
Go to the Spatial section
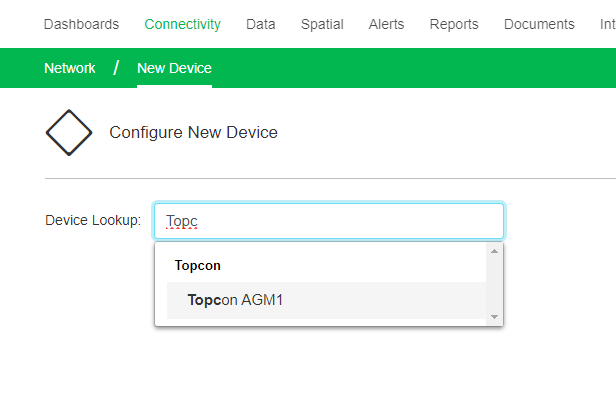322,24
